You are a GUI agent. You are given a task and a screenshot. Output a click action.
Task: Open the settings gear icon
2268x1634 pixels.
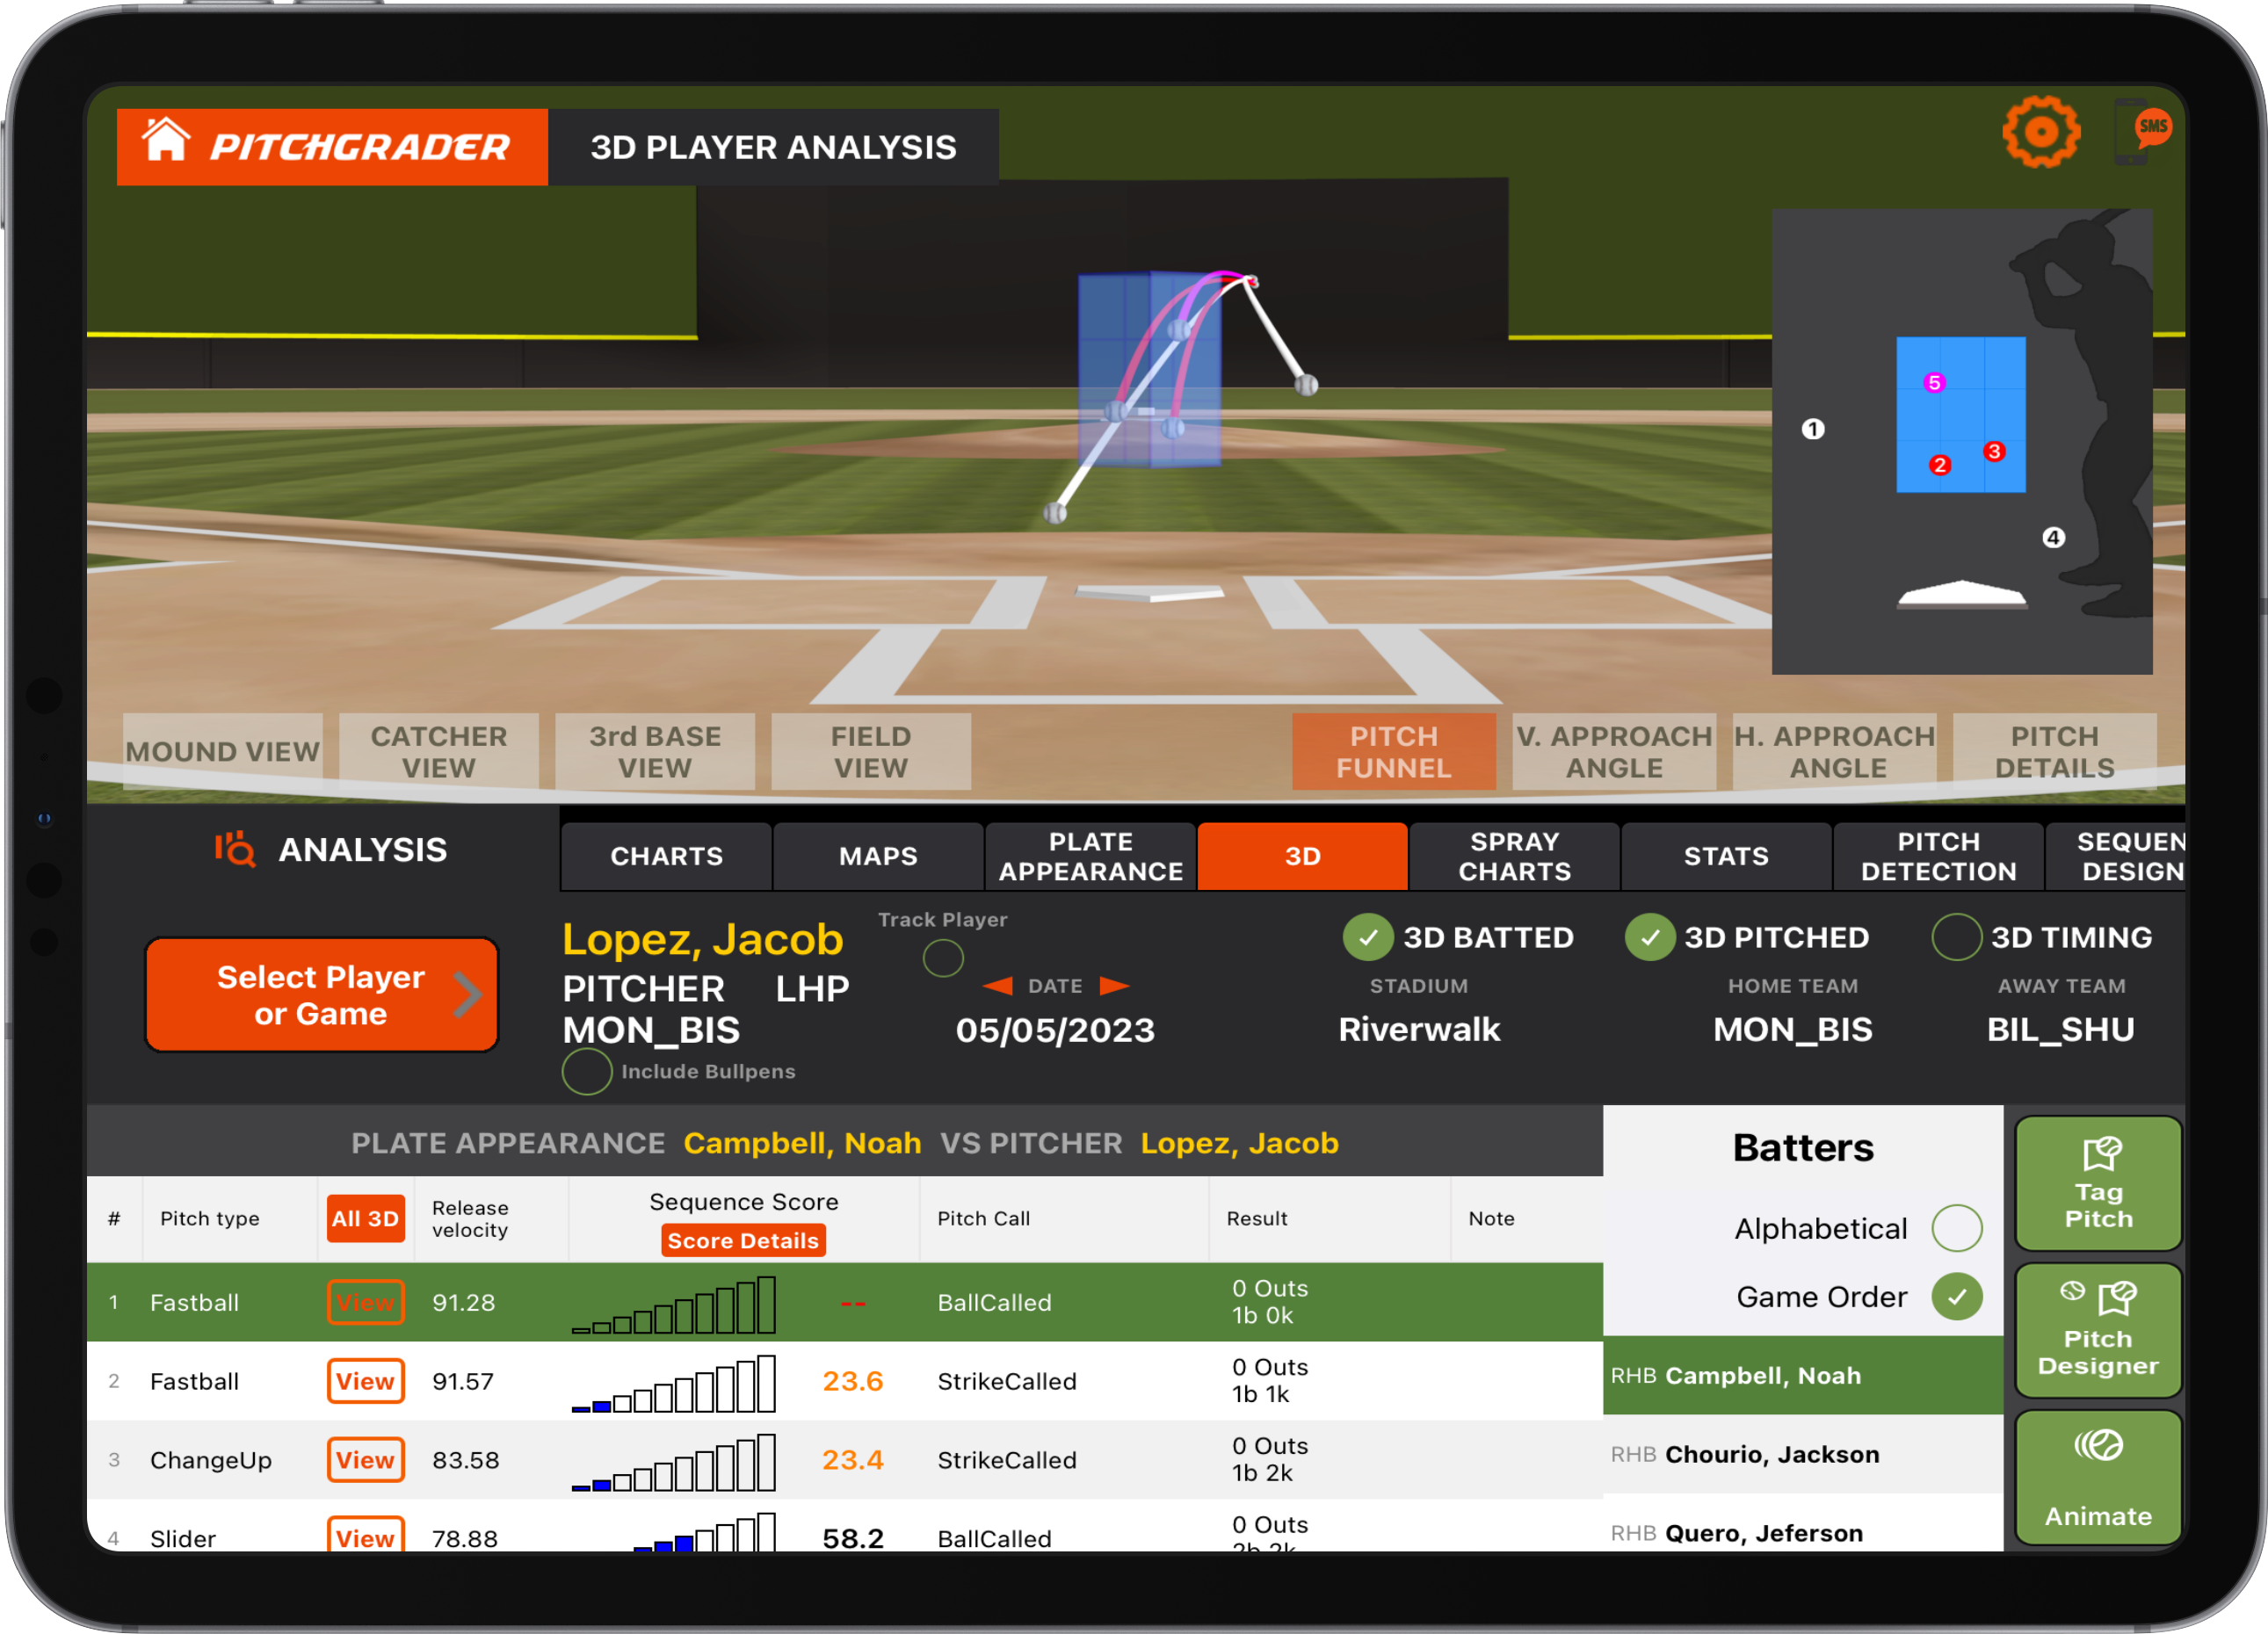pyautogui.click(x=2041, y=130)
